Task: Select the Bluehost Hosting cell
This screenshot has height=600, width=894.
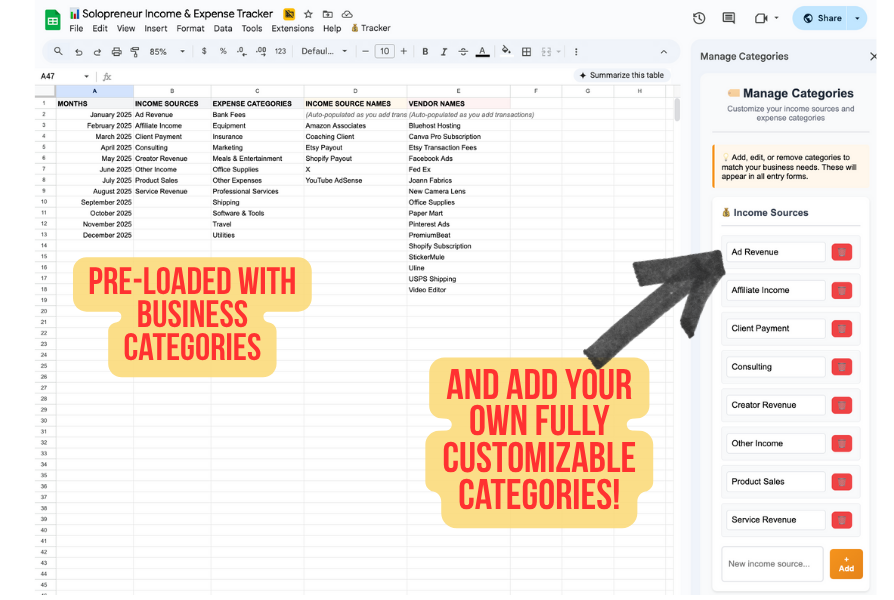Action: tap(458, 125)
